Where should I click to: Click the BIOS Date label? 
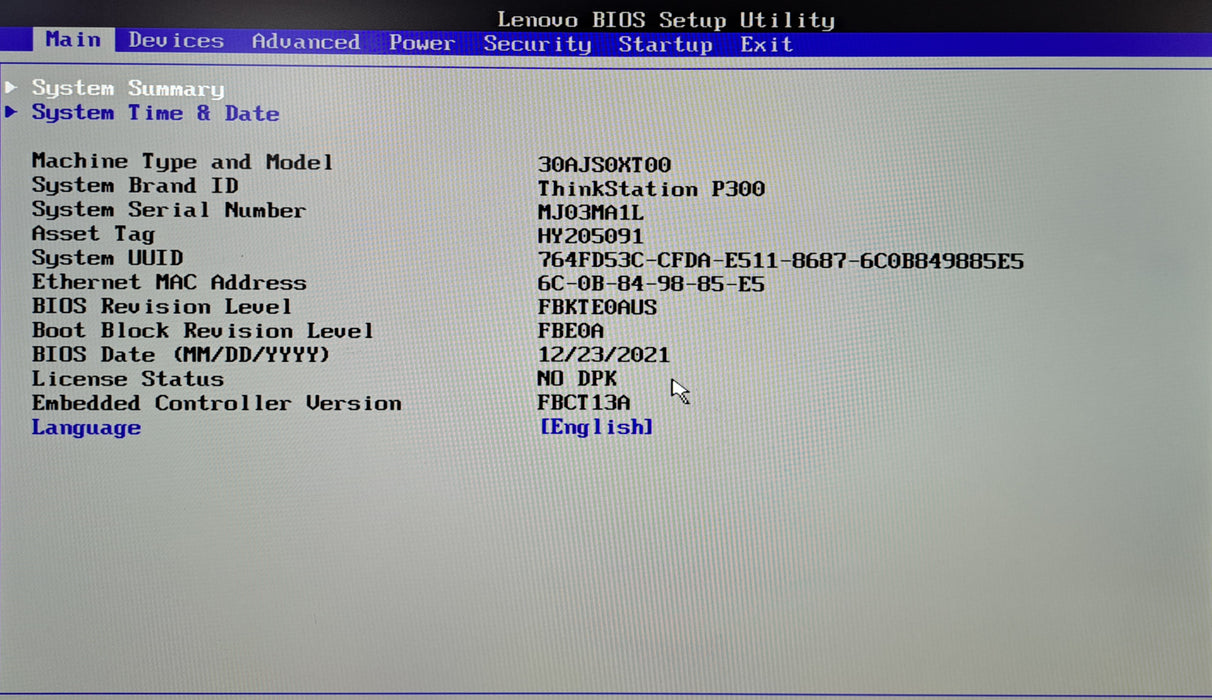pos(180,355)
